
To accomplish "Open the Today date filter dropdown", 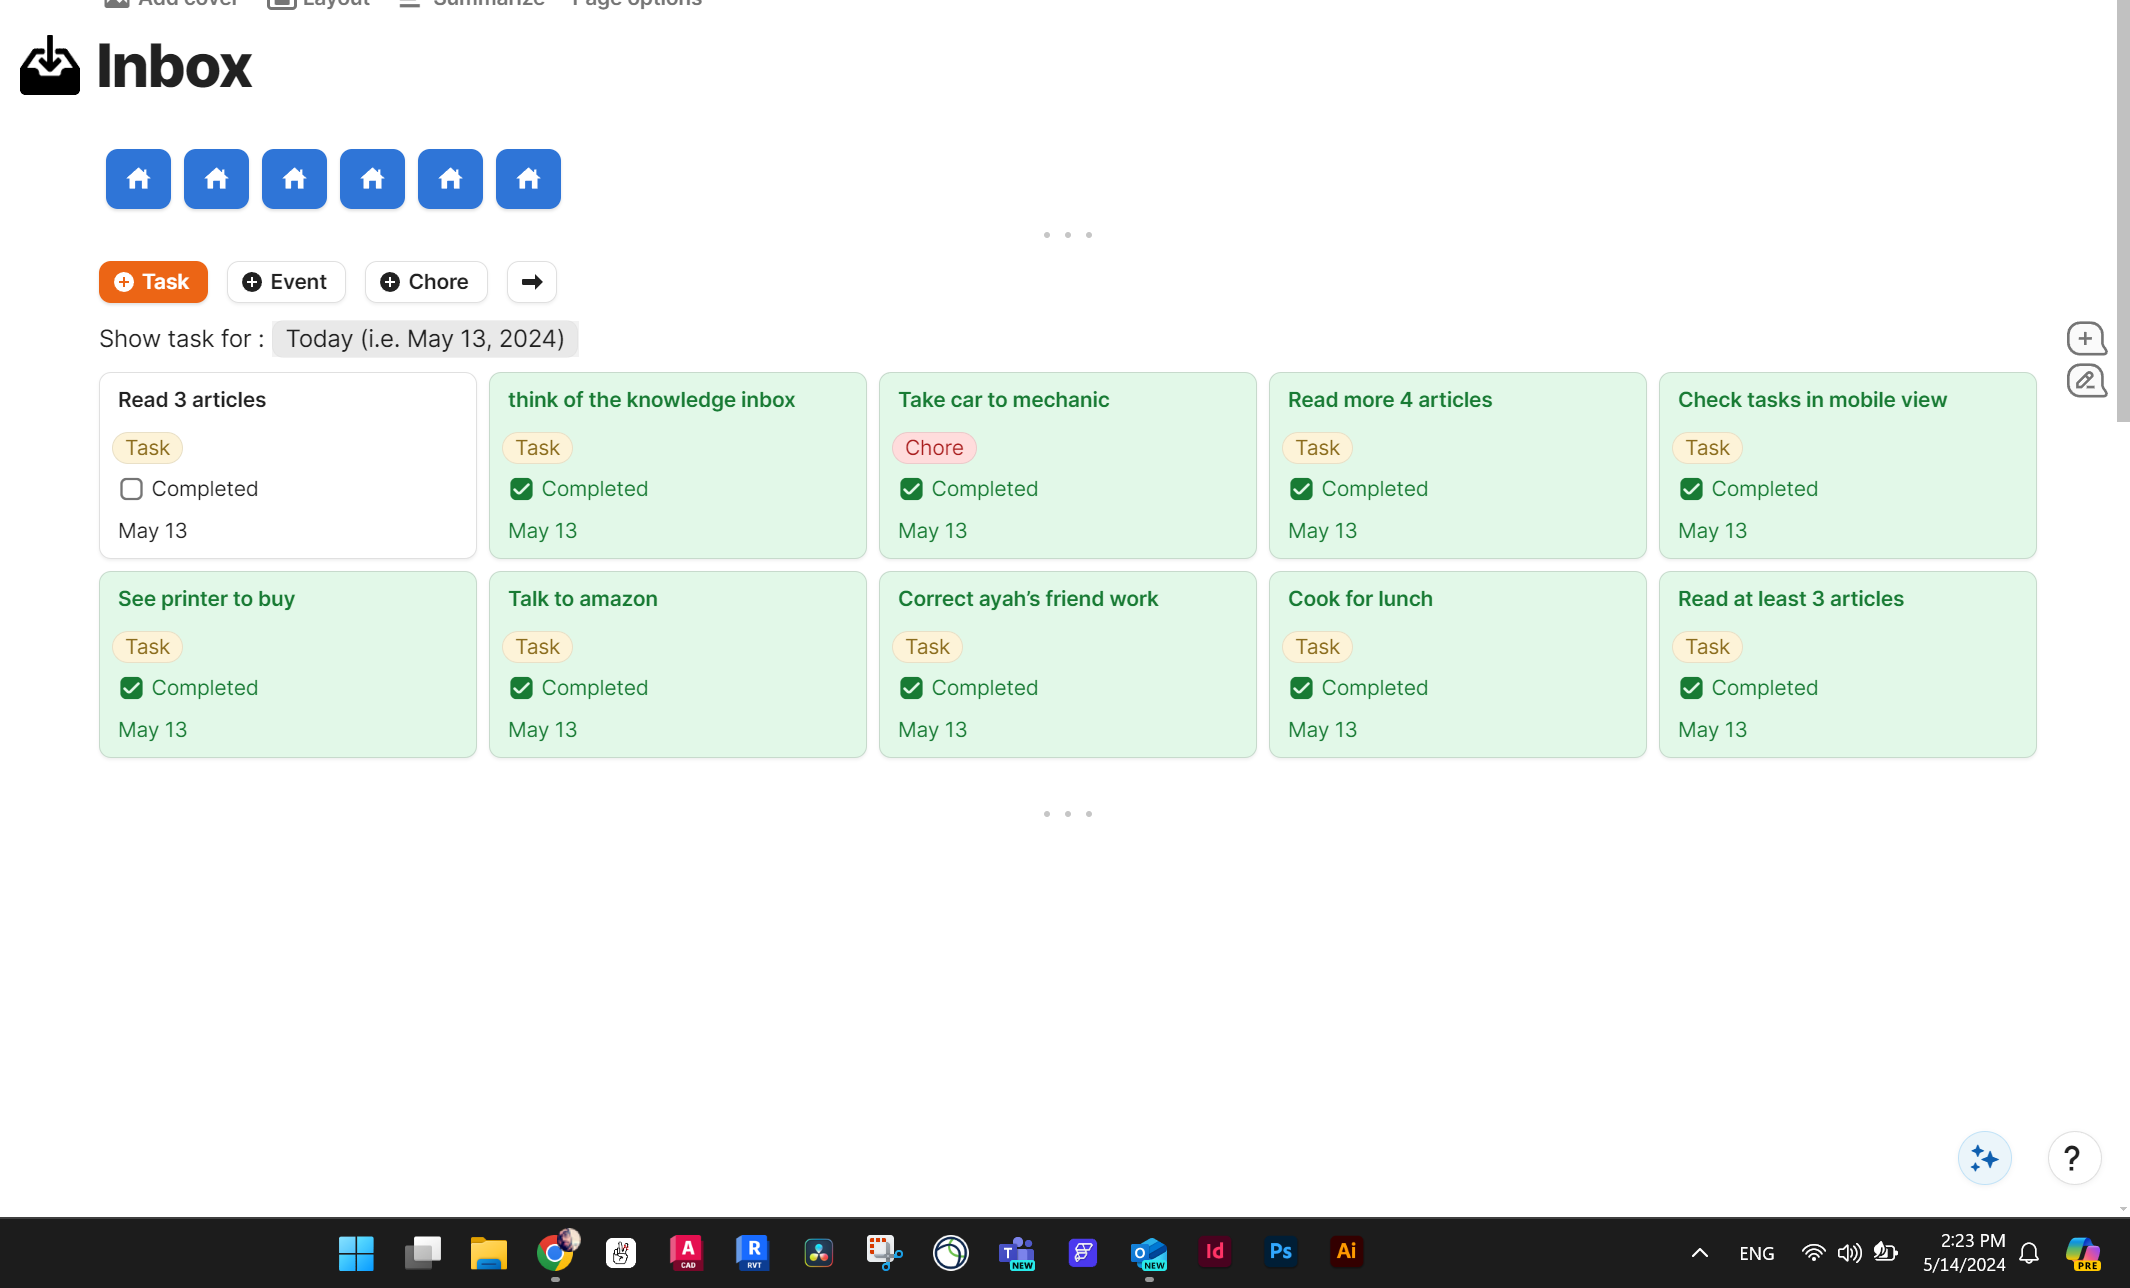I will (x=425, y=339).
